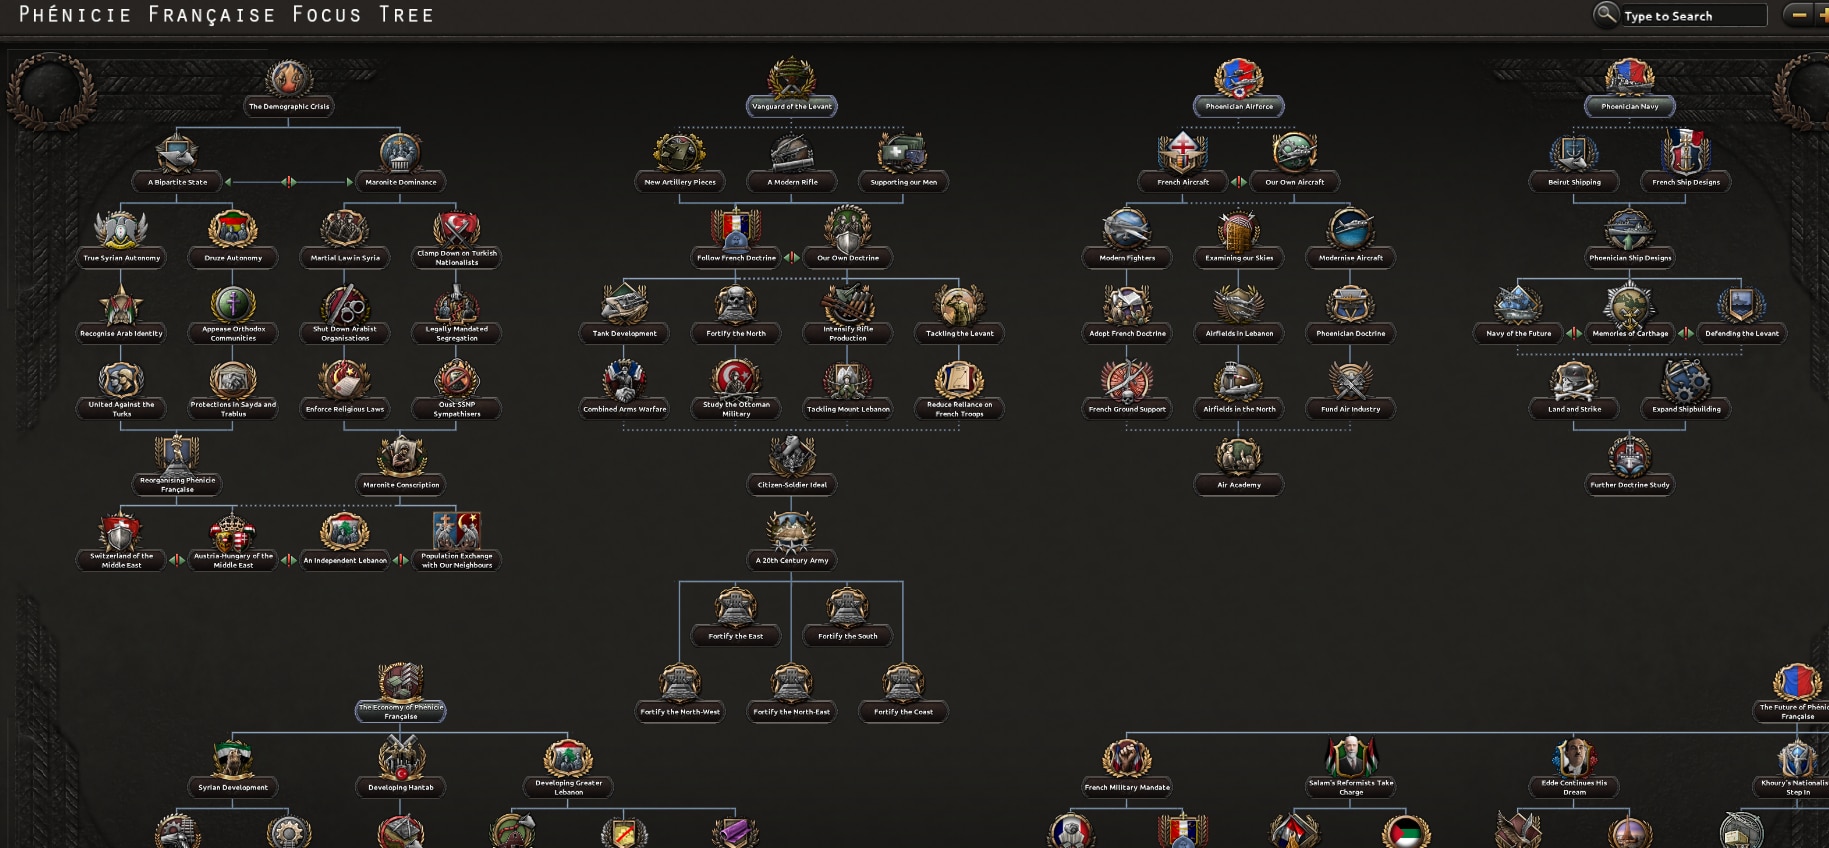Click the 'Fund Air Industry' label
The image size is (1829, 848).
pos(1351,409)
